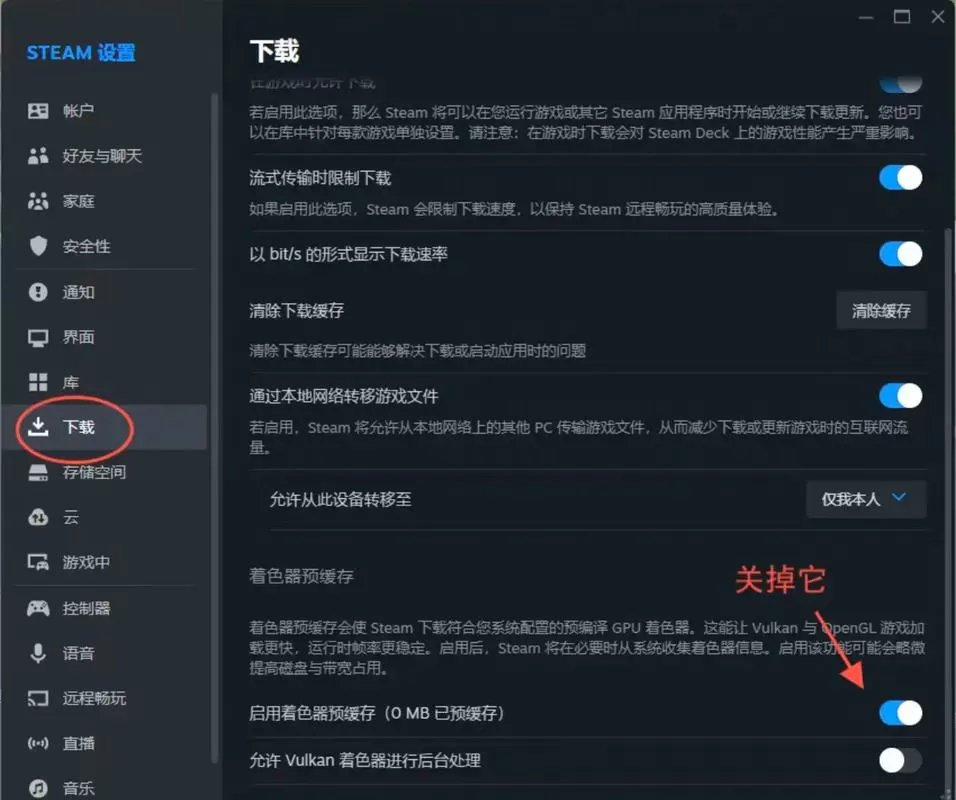Click the 着色器预缓存 section heading

point(301,576)
